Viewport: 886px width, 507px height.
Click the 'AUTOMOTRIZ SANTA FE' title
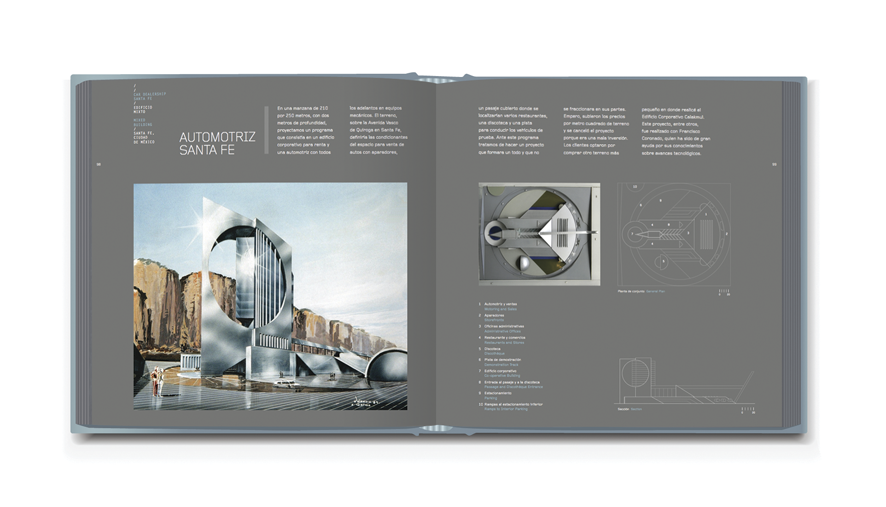tap(218, 143)
